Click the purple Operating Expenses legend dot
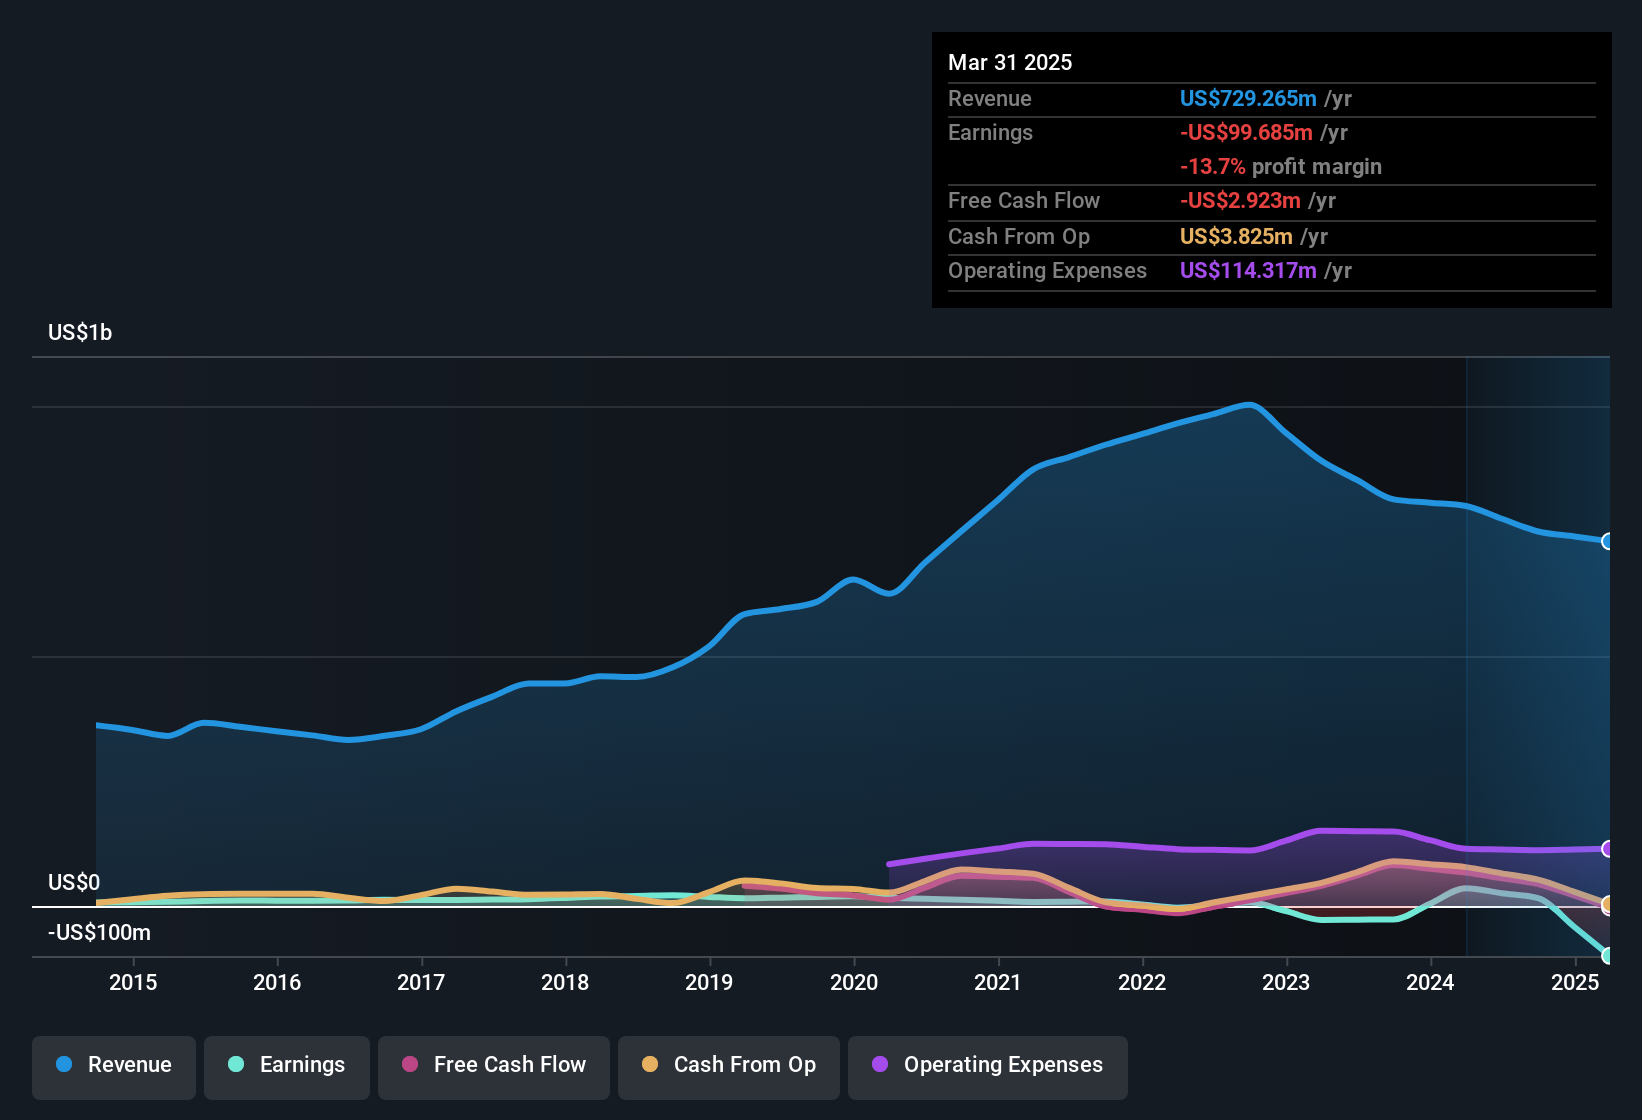Viewport: 1642px width, 1120px height. pyautogui.click(x=878, y=1065)
